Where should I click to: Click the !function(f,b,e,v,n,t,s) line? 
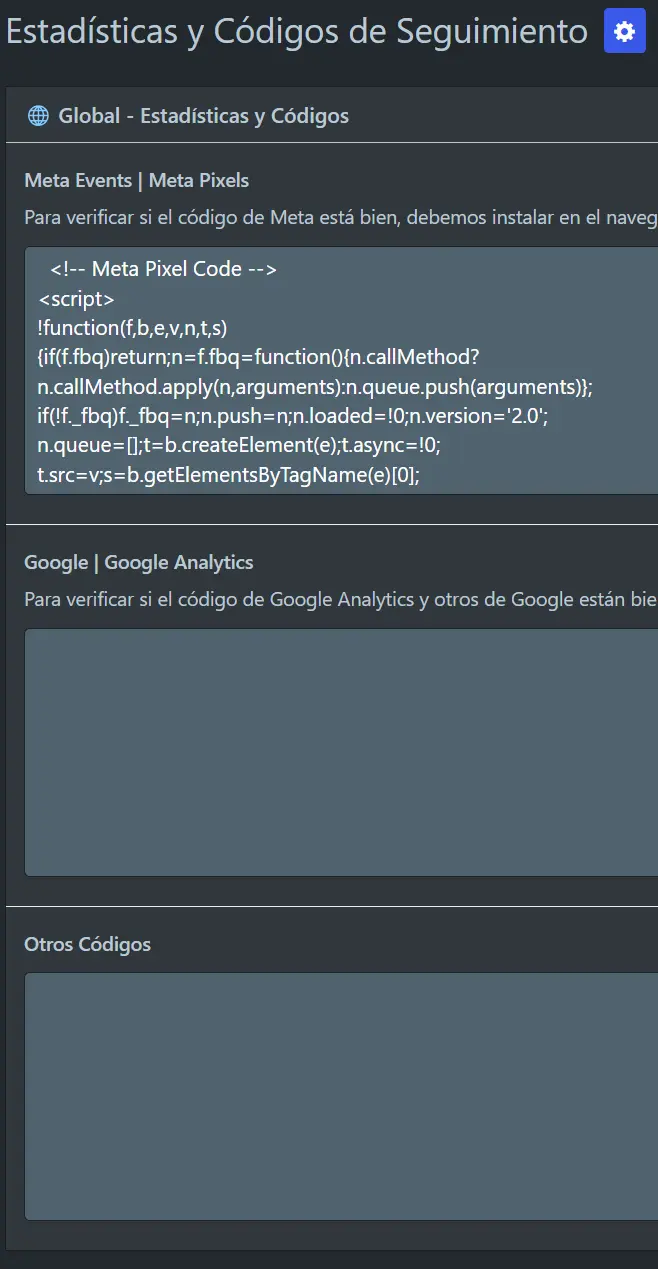click(133, 327)
